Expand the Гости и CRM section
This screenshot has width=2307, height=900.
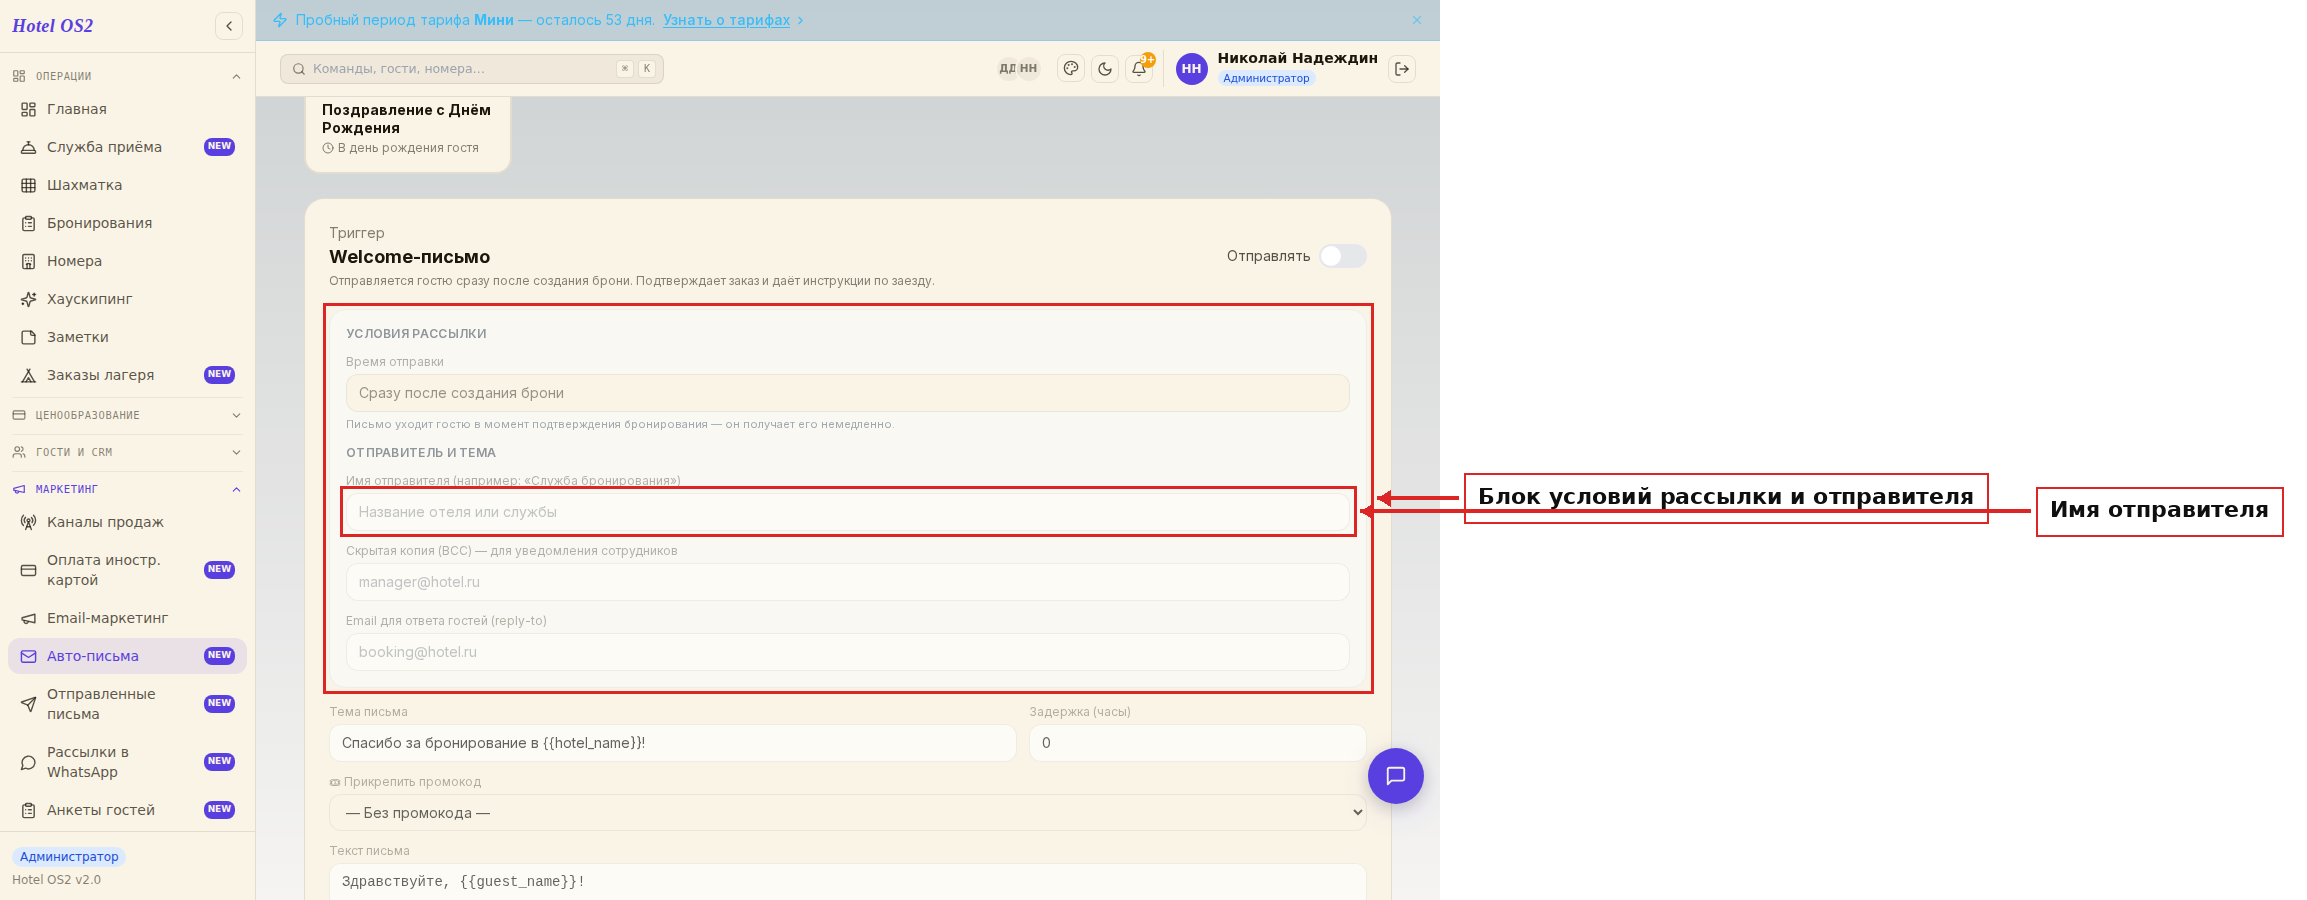click(127, 452)
